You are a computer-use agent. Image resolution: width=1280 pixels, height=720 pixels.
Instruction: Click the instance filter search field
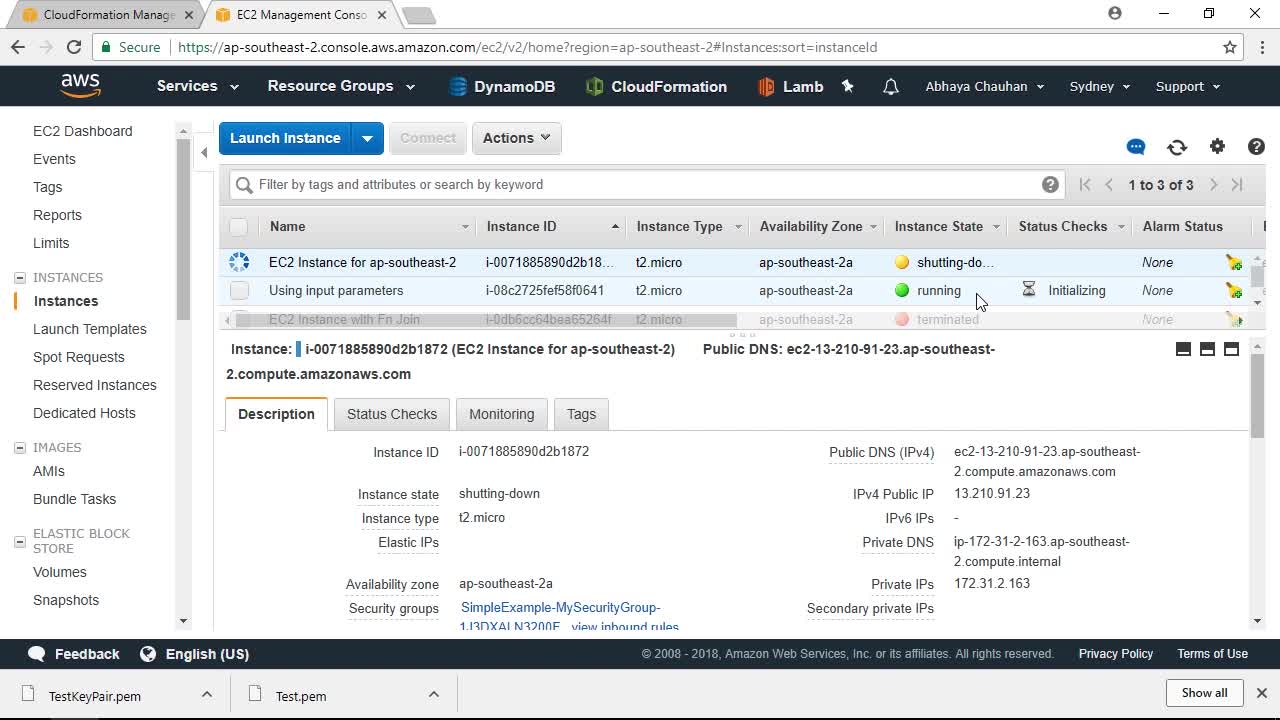tap(645, 184)
